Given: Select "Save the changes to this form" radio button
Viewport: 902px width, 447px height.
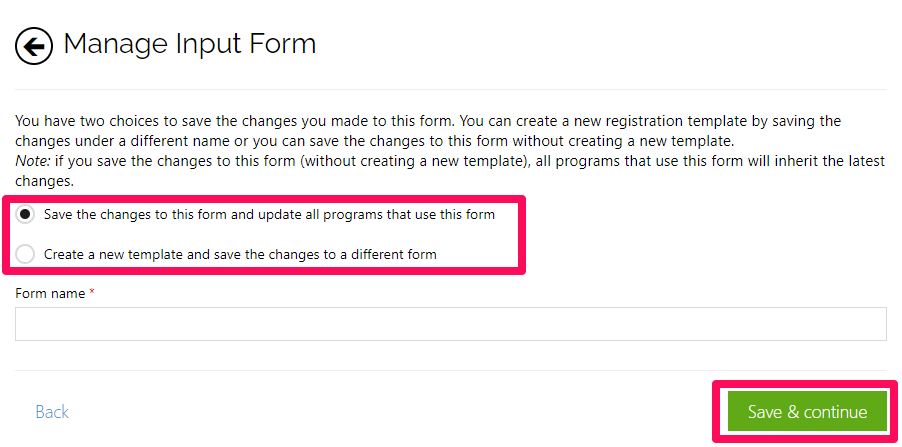Looking at the screenshot, I should click(25, 215).
